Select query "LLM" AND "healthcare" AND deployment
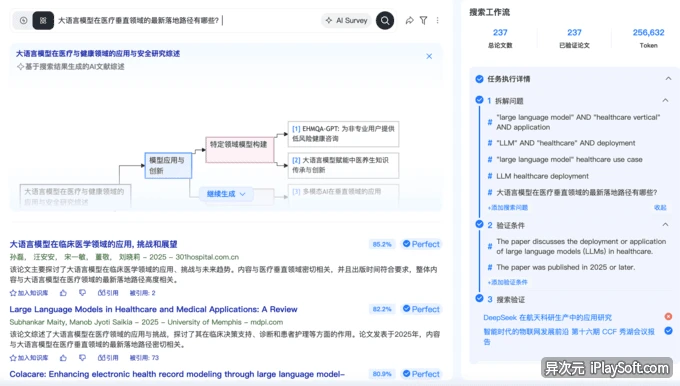The width and height of the screenshot is (680, 386). pyautogui.click(x=566, y=143)
